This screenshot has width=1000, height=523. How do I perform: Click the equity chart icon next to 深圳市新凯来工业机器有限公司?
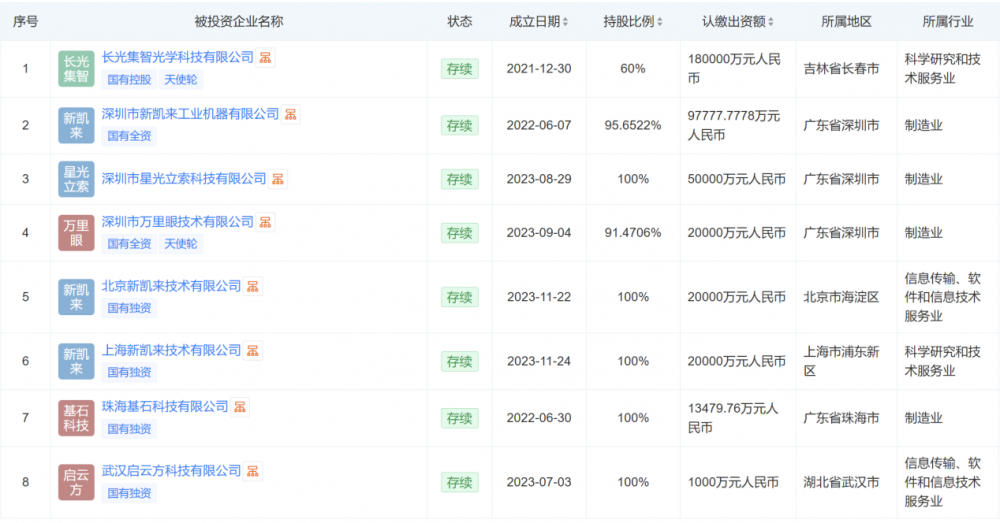pyautogui.click(x=290, y=115)
